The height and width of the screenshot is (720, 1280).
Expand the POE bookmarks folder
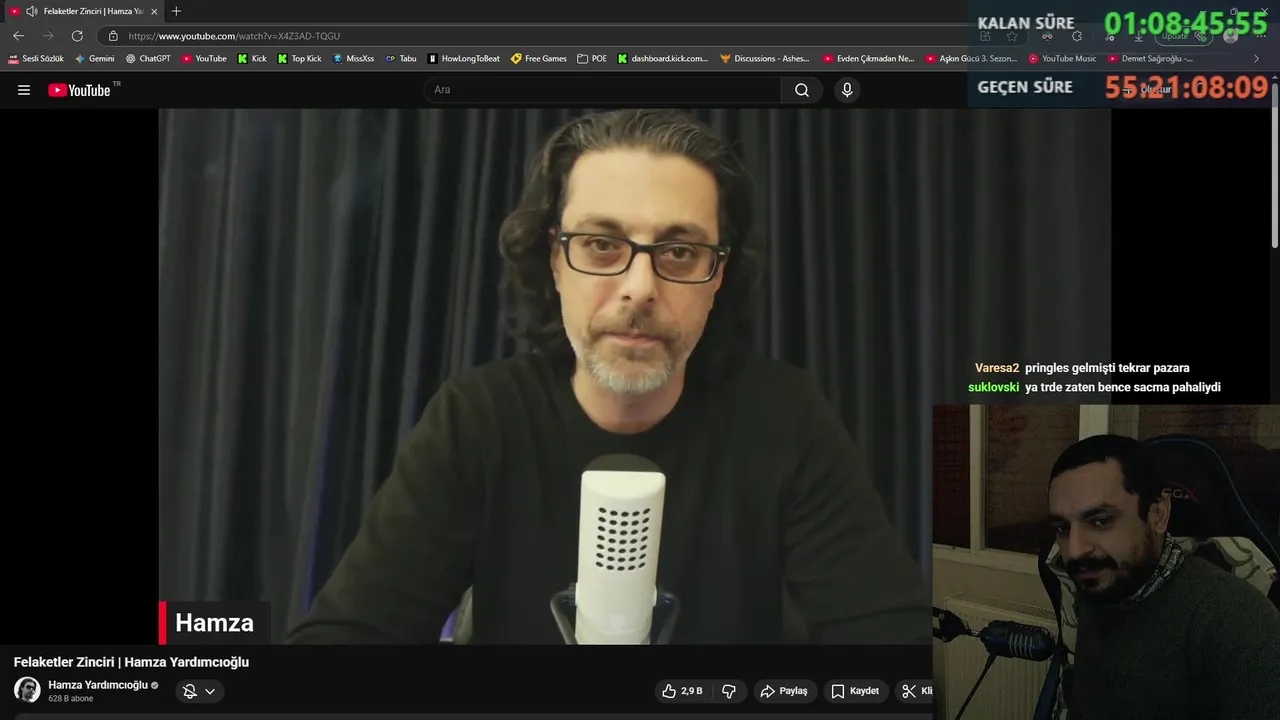click(592, 59)
